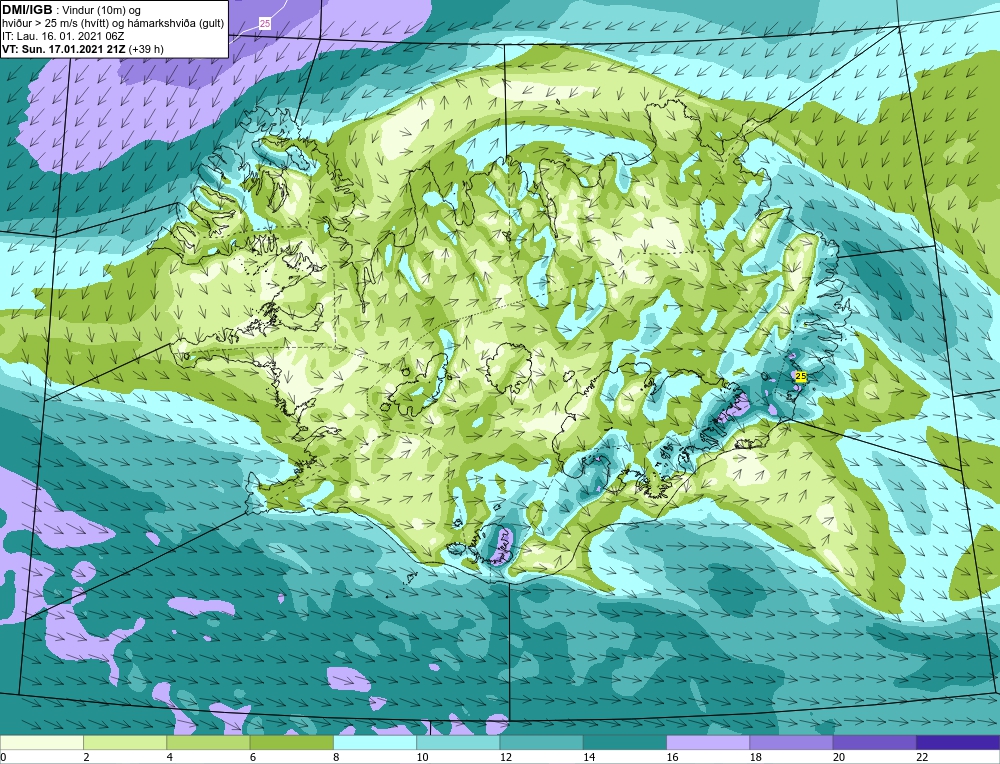
Task: Click the 10–12 m/s turquoise legend swatch
Action: click(x=458, y=743)
